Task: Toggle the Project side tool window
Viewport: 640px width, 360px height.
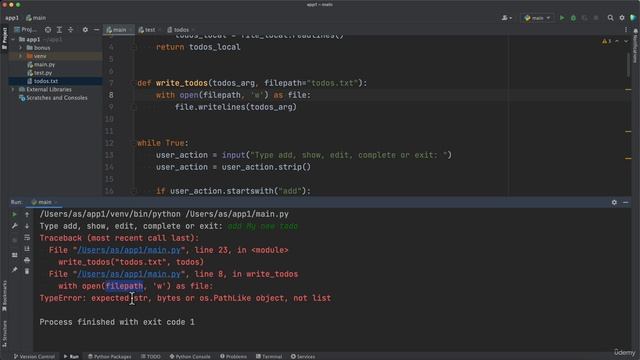Action: [x=4, y=38]
